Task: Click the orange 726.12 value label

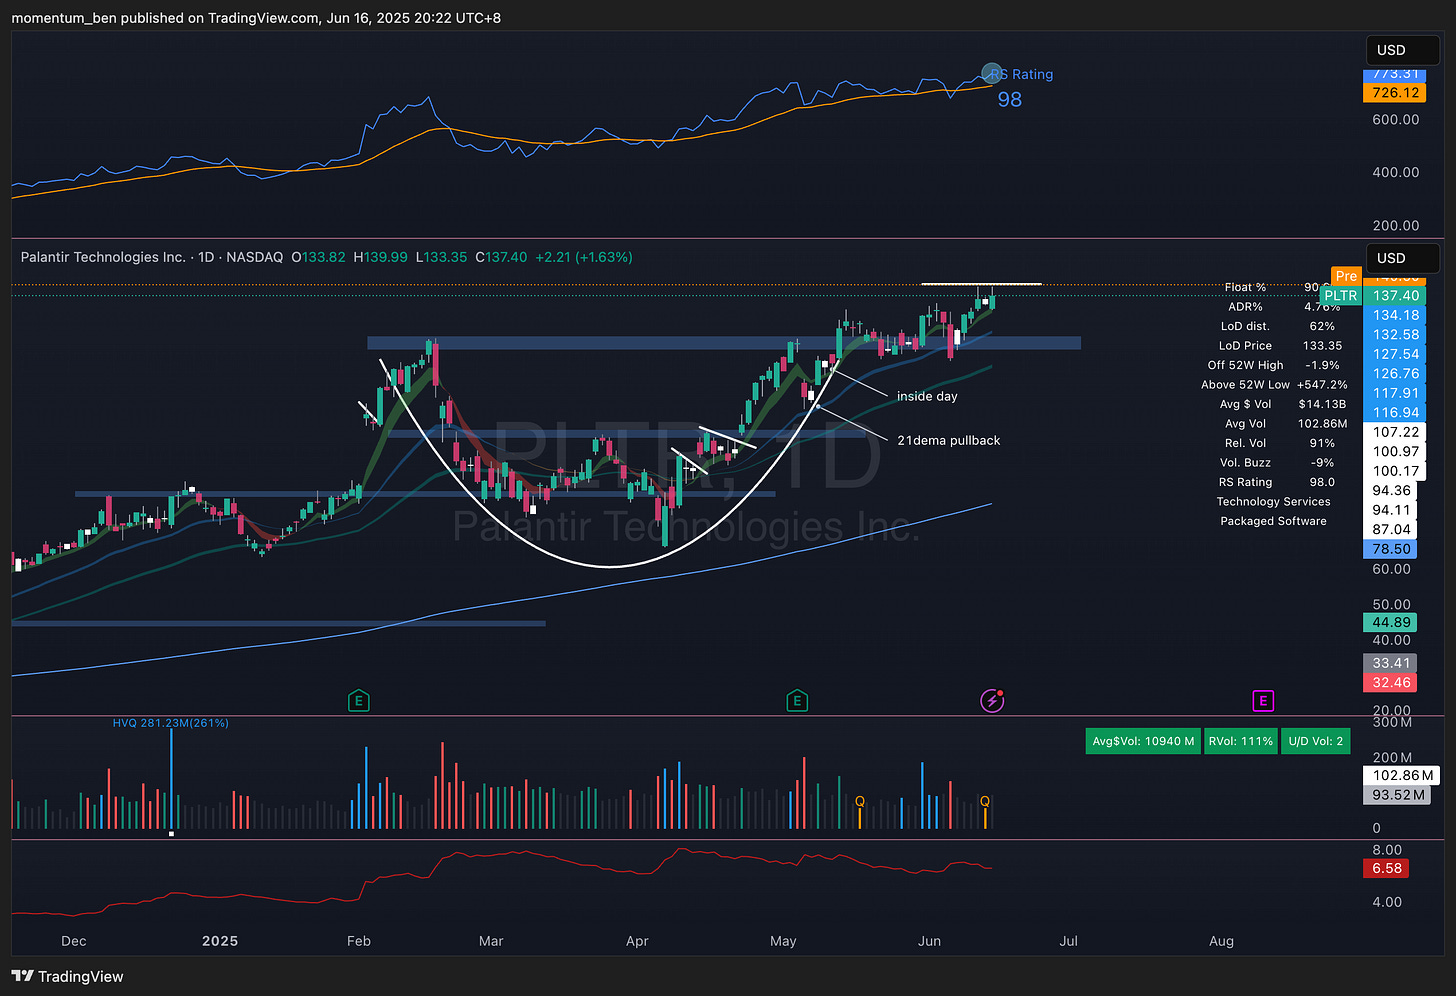Action: tap(1396, 93)
